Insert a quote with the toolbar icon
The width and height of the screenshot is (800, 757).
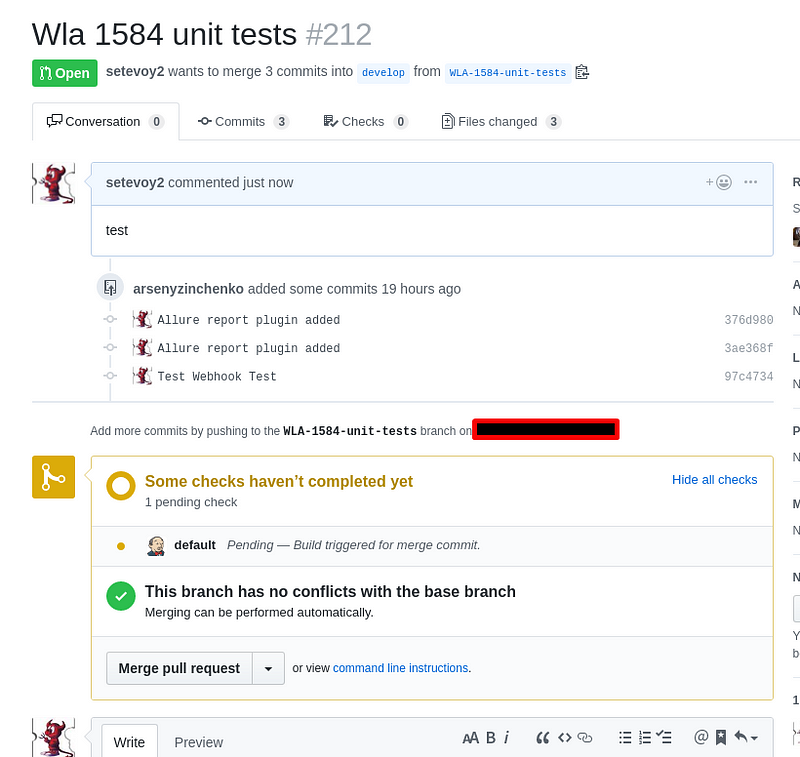(x=543, y=738)
